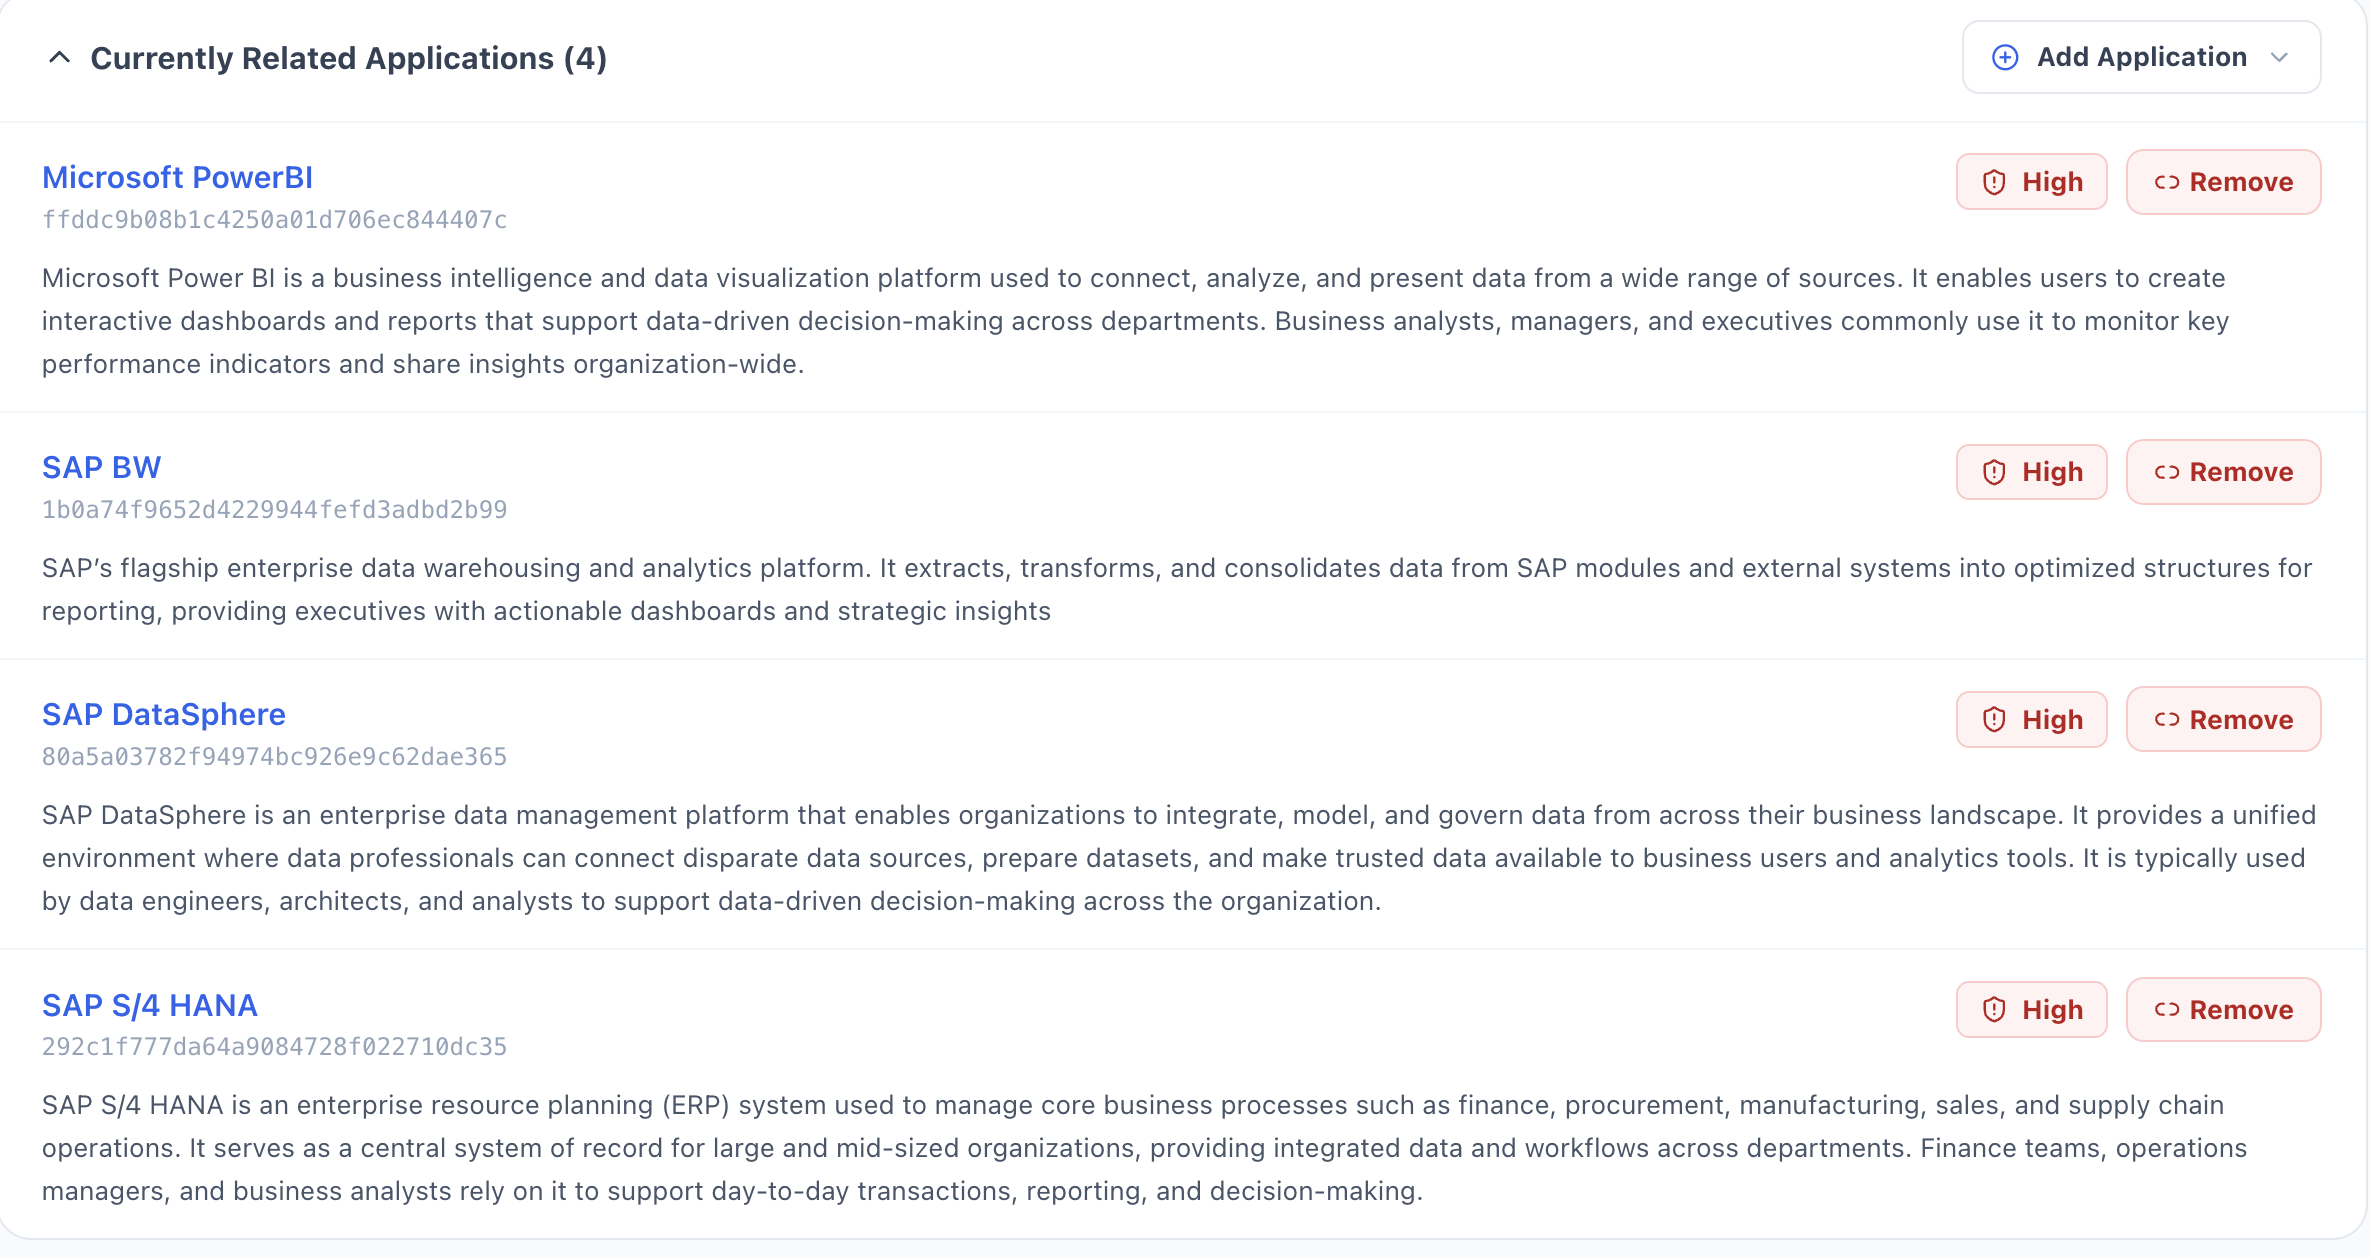Image resolution: width=2370 pixels, height=1258 pixels.
Task: Click the shield icon for SAP DataSphere
Action: pos(1994,719)
